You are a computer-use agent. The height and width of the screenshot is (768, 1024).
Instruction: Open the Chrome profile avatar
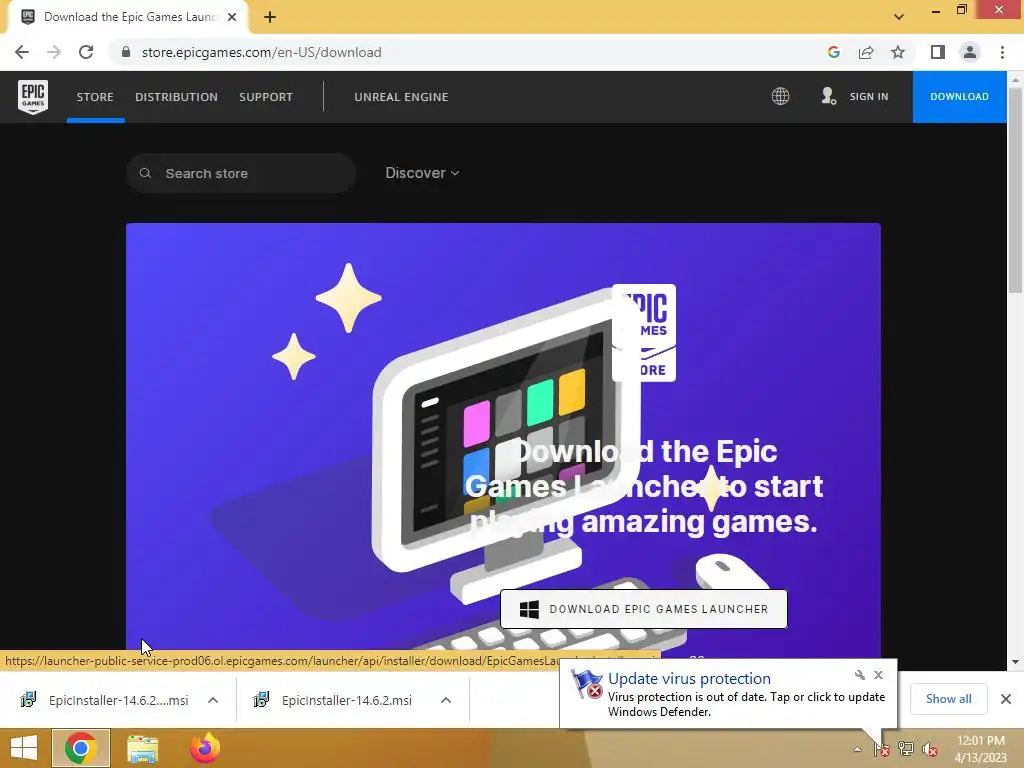pyautogui.click(x=970, y=52)
